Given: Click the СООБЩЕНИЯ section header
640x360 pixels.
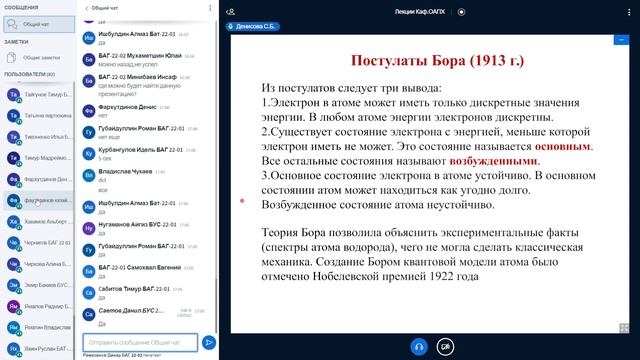Looking at the screenshot, I should [21, 7].
